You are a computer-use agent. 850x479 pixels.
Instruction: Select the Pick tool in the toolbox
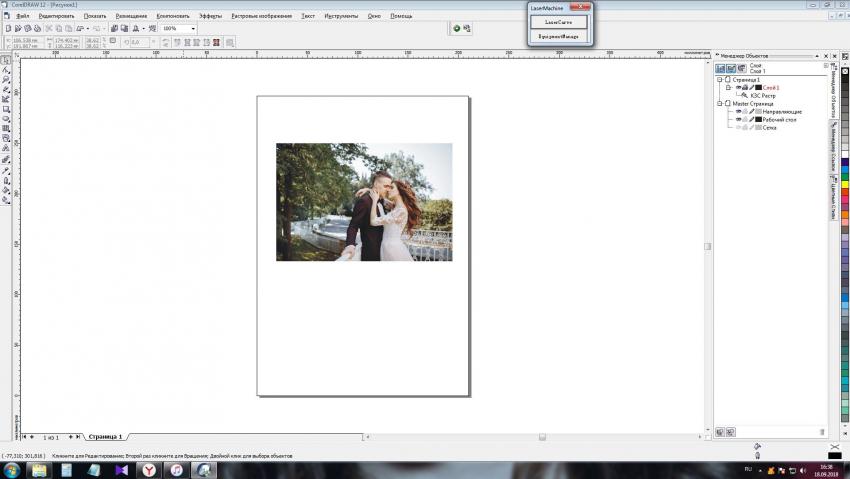[5, 61]
